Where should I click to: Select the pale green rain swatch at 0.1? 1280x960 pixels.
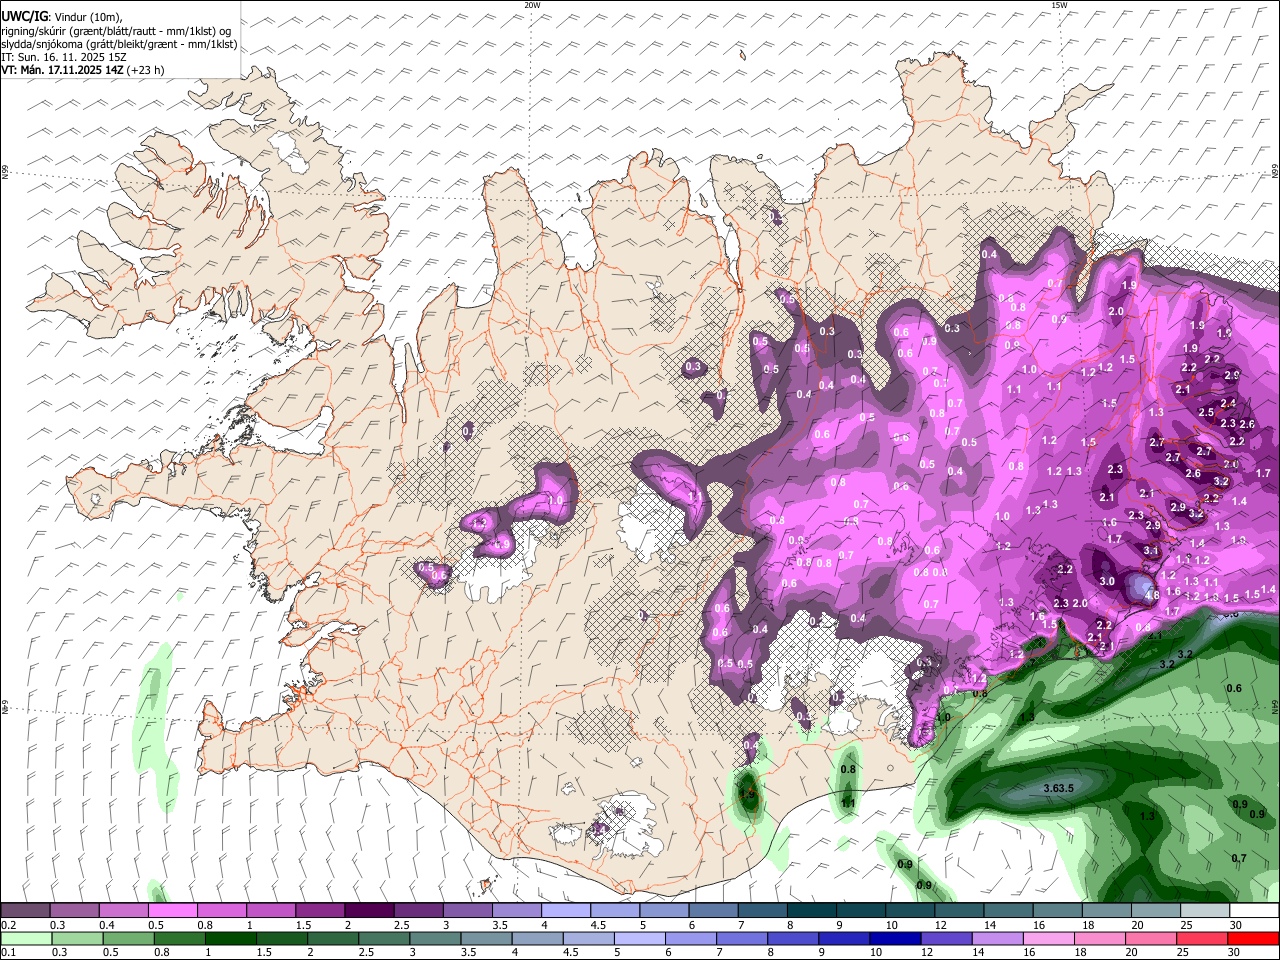click(x=26, y=938)
